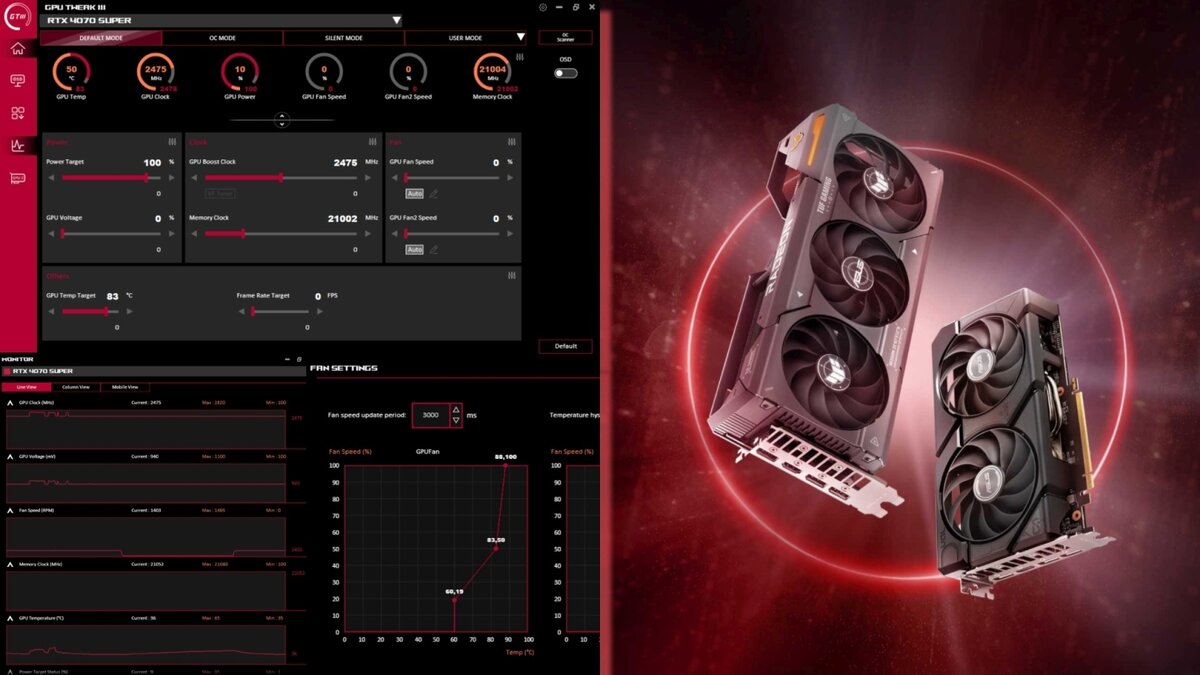Open the Others panel settings bars icon
1200x675 pixels.
[512, 276]
